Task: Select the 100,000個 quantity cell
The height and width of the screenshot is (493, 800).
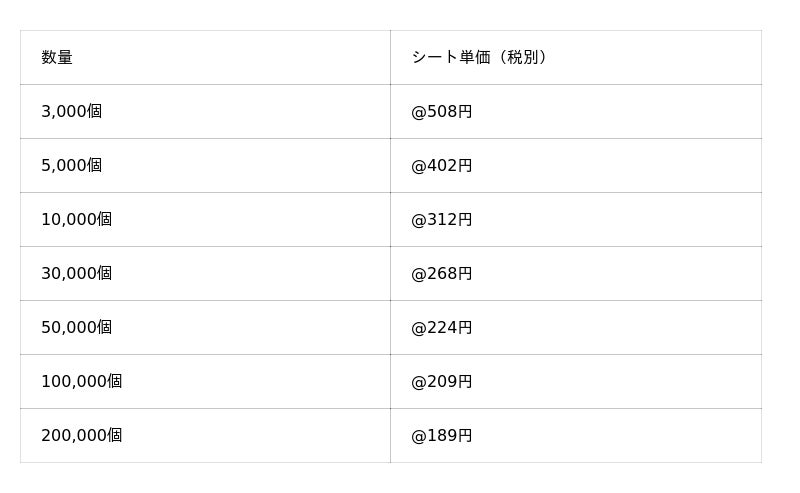Action: 82,382
